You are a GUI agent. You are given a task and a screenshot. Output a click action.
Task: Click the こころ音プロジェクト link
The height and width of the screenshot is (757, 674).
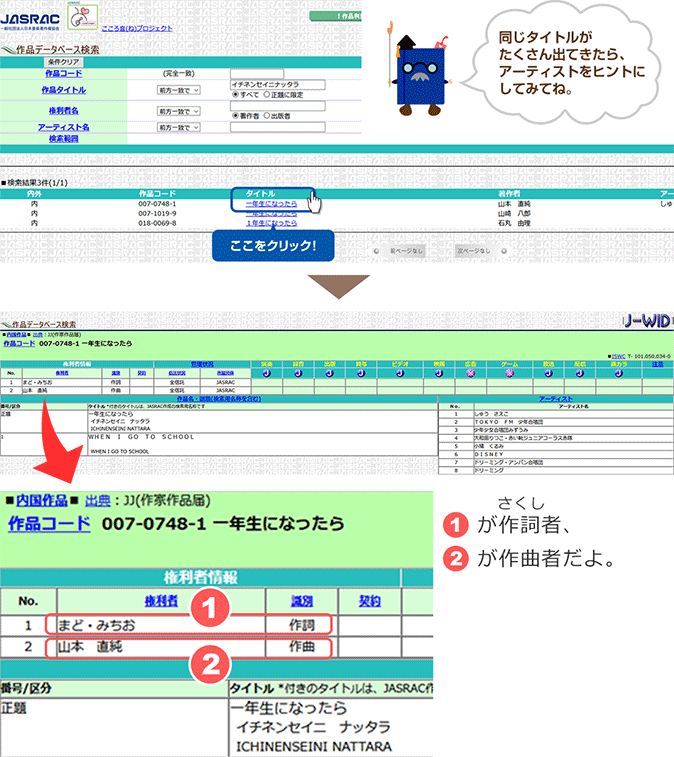135,29
